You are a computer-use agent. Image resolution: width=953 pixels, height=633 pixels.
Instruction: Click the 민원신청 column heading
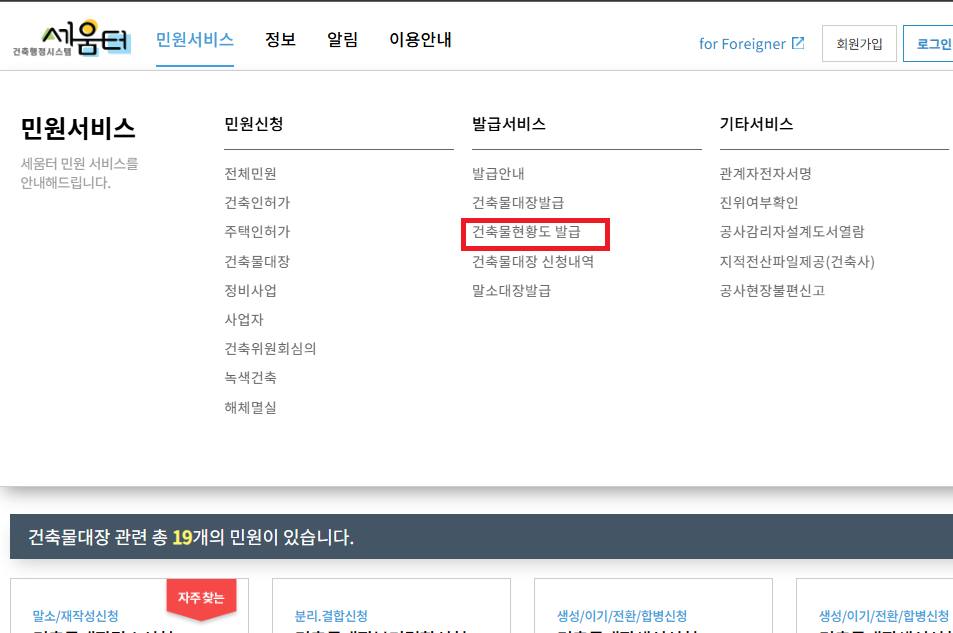coord(254,124)
